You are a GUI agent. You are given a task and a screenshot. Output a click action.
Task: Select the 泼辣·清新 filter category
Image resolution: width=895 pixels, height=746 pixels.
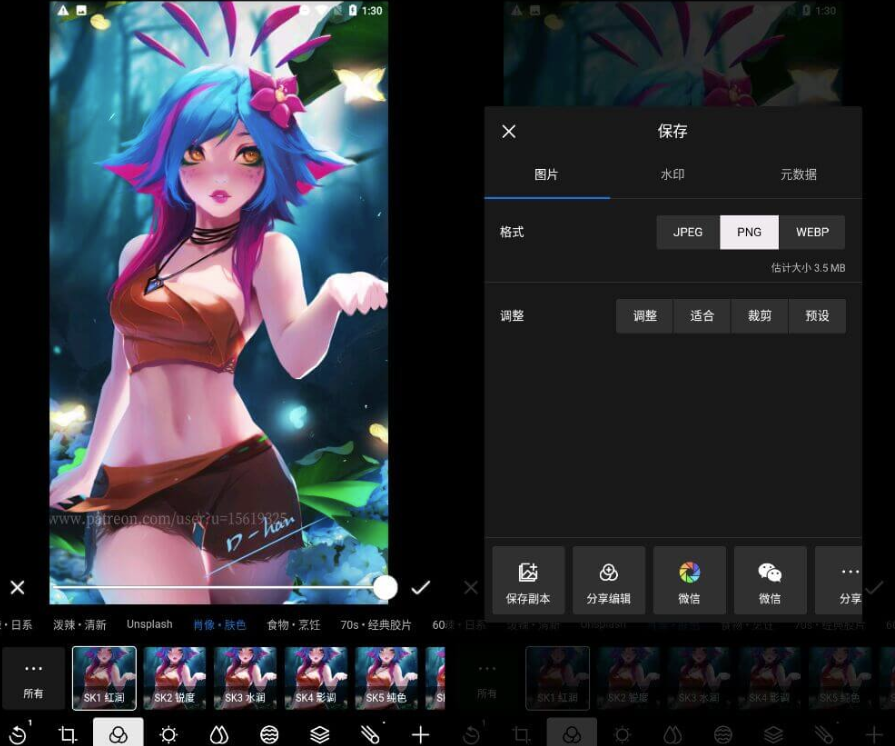pos(80,624)
